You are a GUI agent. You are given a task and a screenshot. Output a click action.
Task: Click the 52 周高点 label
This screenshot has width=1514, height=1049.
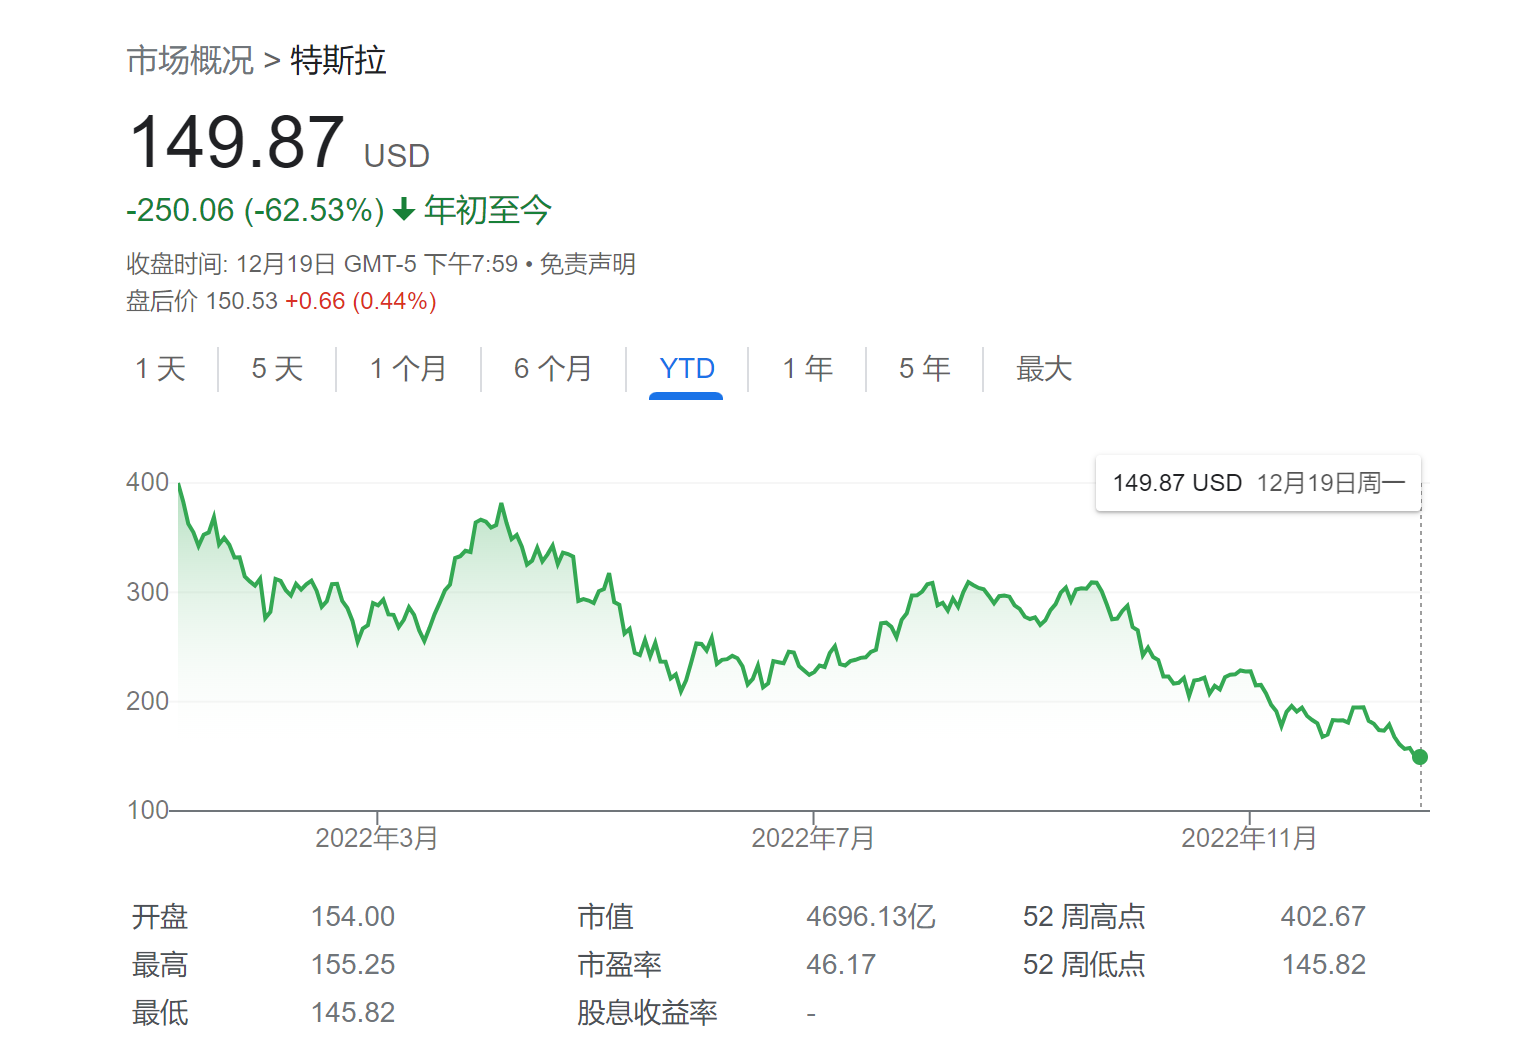pyautogui.click(x=1084, y=916)
